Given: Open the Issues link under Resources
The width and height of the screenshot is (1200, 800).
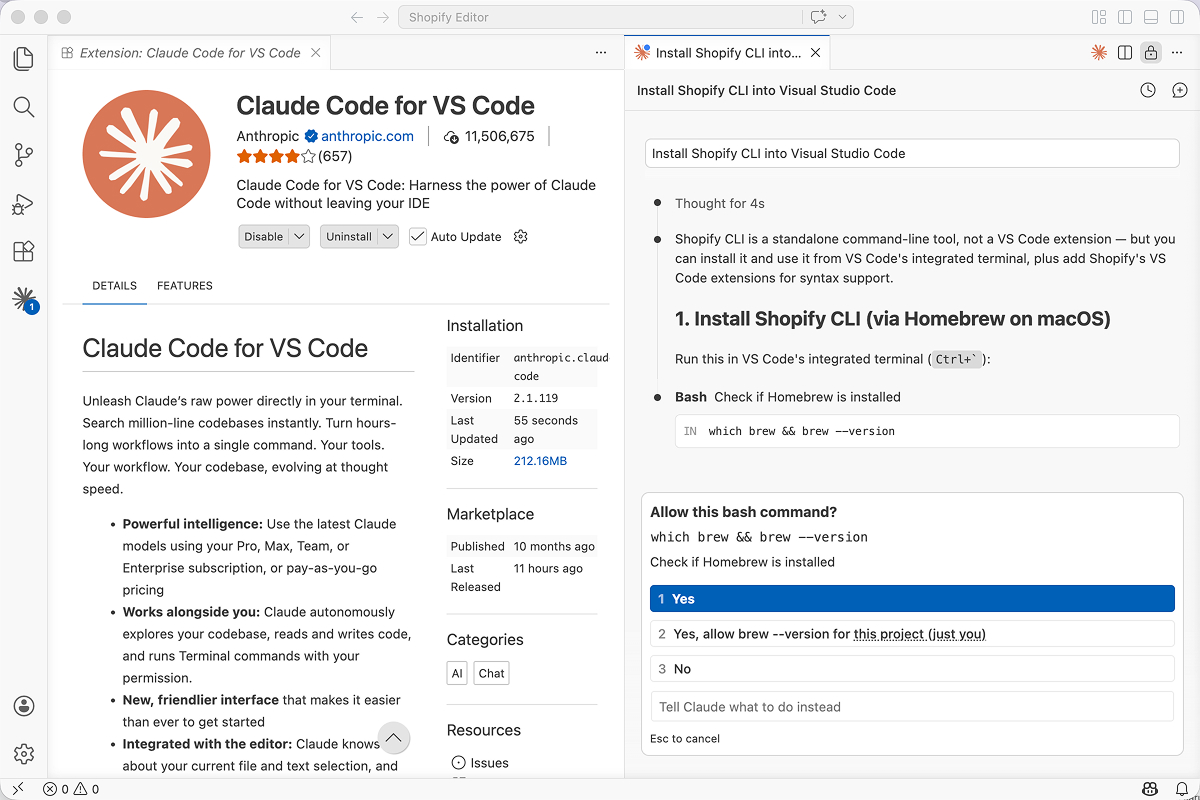Looking at the screenshot, I should [x=487, y=762].
